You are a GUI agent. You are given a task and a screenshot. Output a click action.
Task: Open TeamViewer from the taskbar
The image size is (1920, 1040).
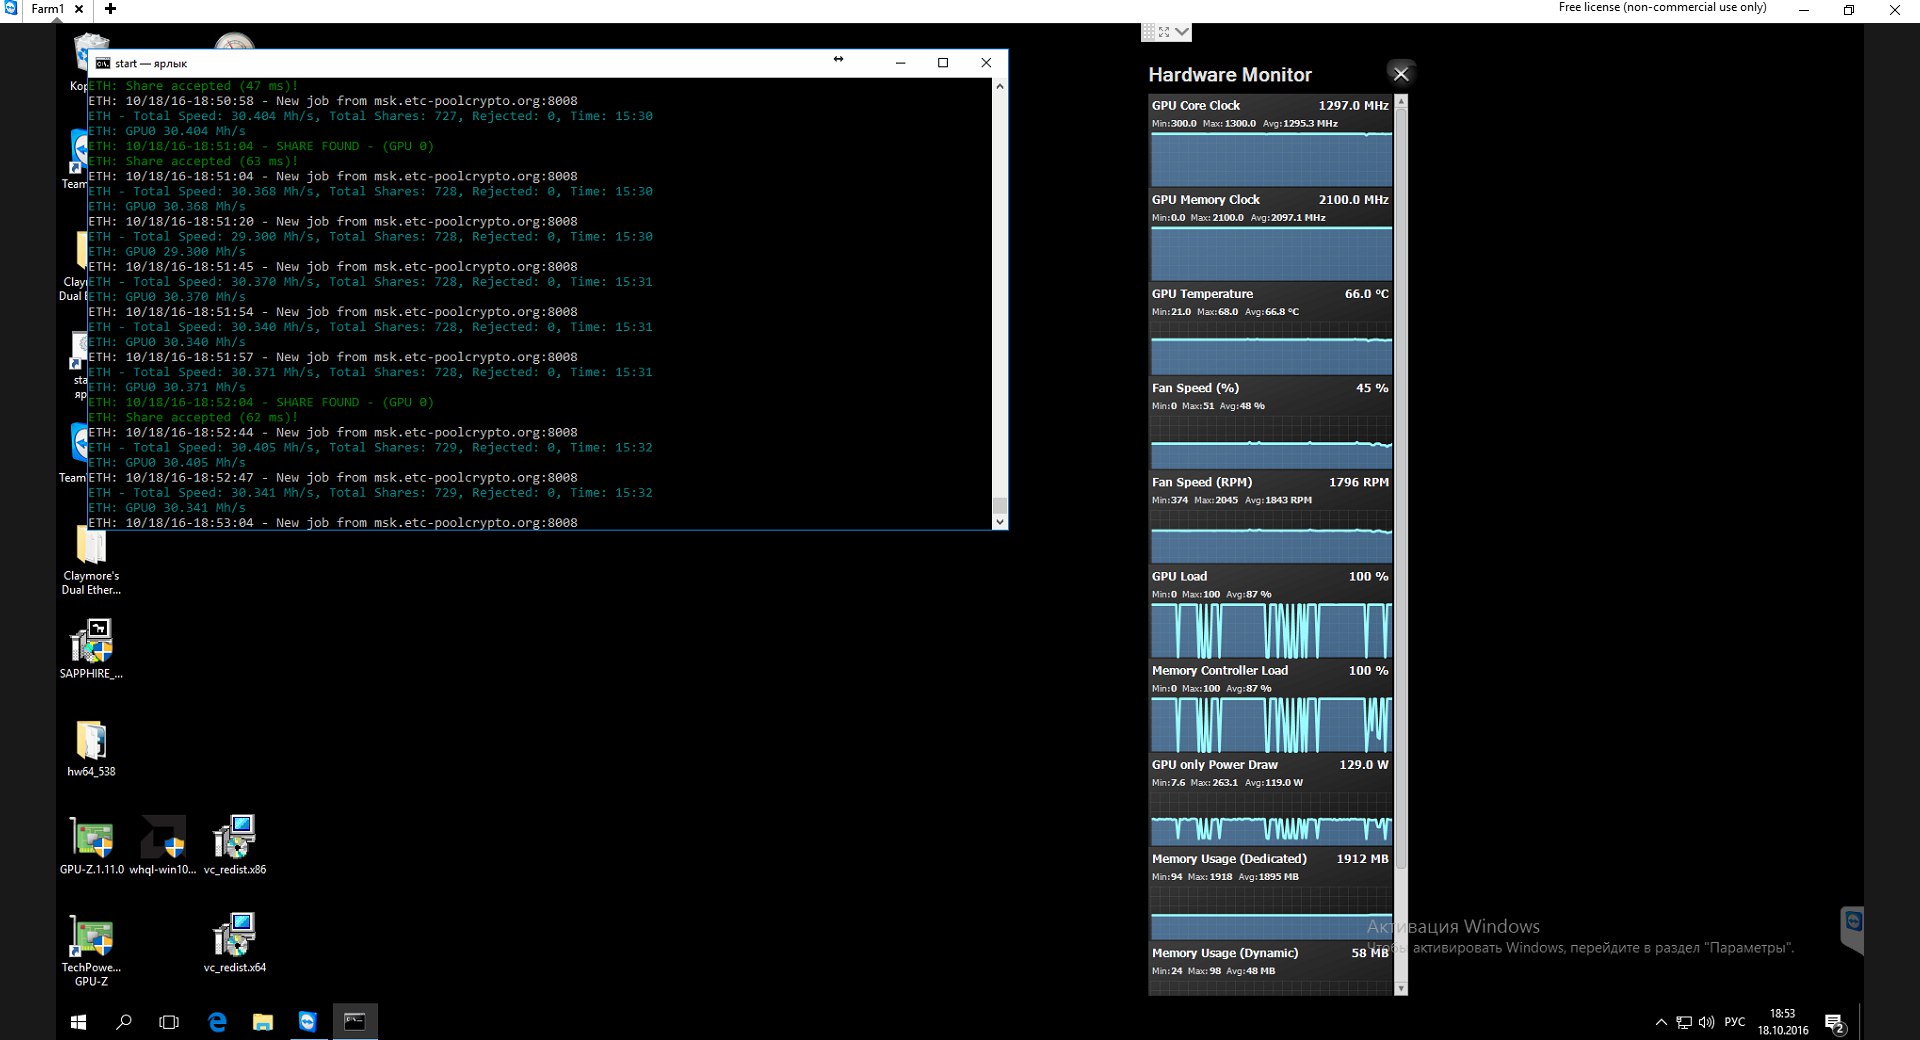click(x=308, y=1022)
